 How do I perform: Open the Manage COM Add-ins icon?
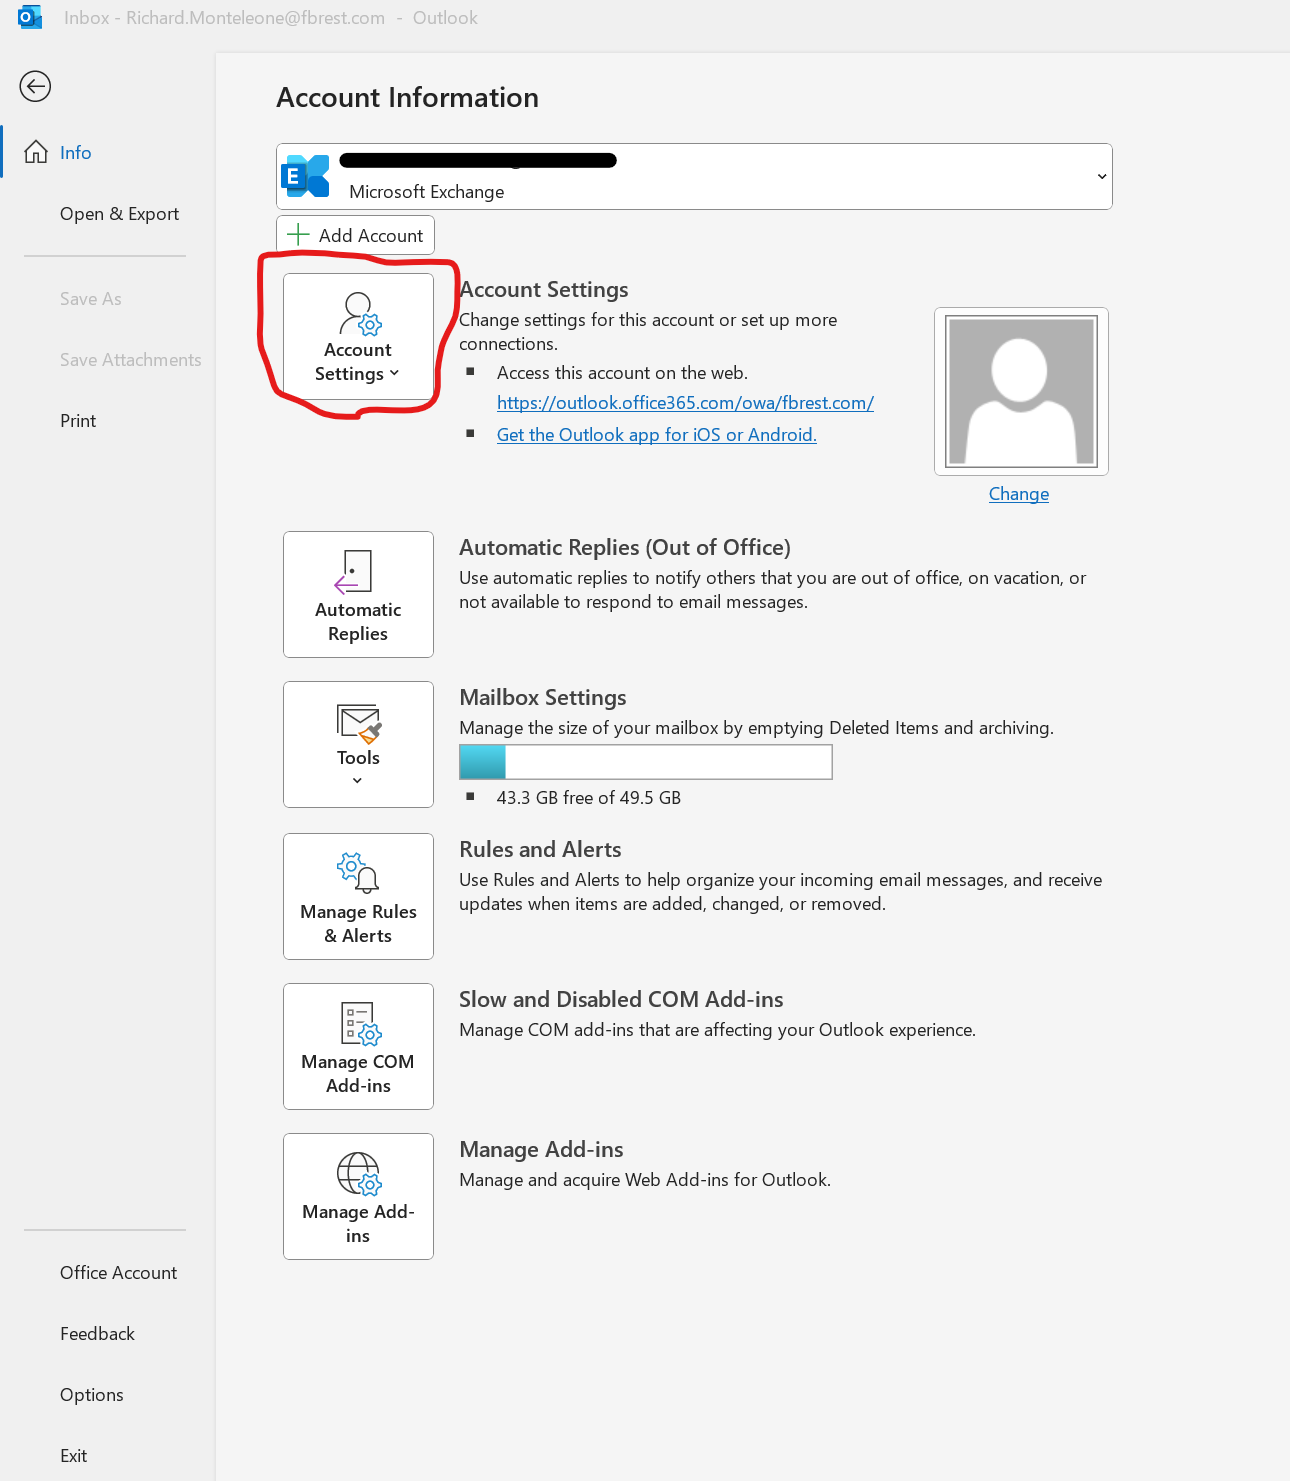coord(358,1023)
